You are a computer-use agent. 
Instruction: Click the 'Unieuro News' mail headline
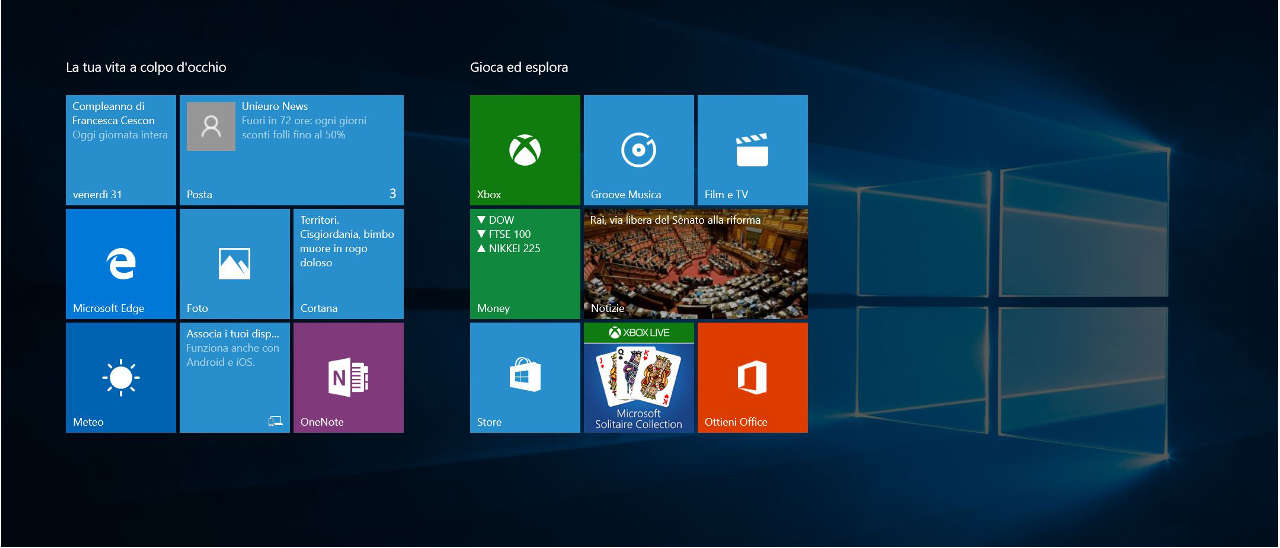tap(275, 106)
